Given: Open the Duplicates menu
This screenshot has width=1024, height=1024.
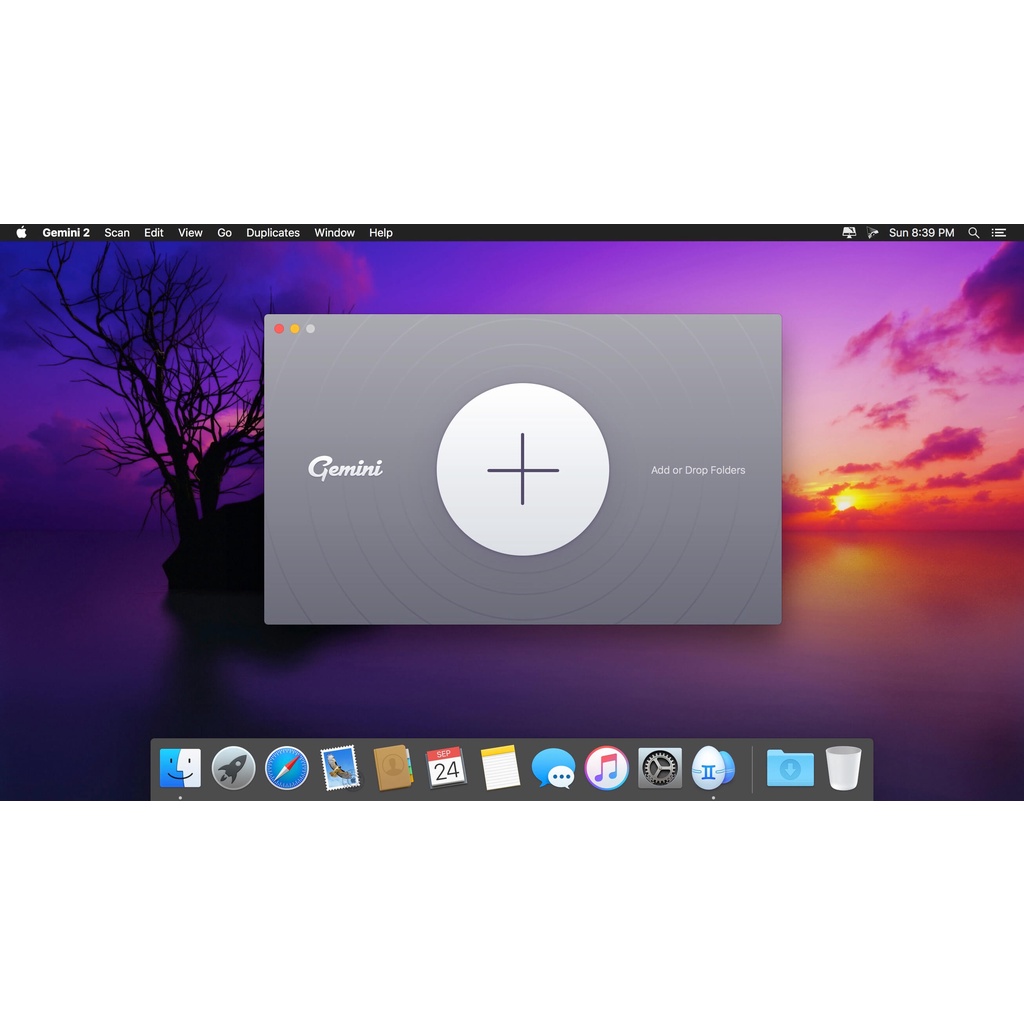Looking at the screenshot, I should [273, 233].
